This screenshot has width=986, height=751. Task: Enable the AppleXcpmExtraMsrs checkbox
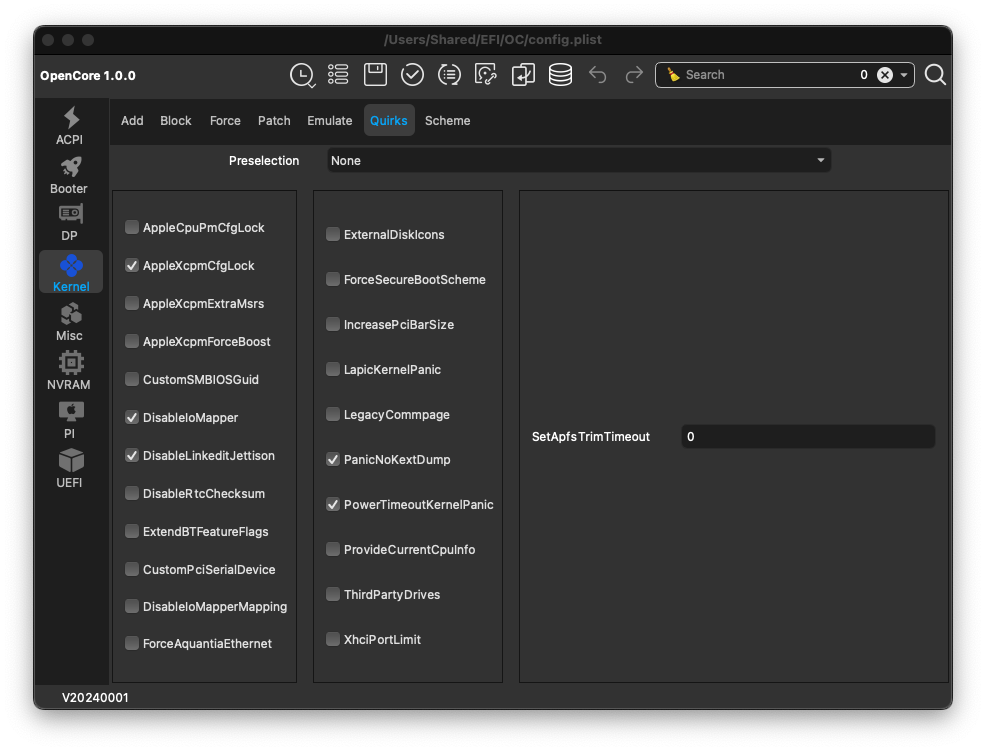coord(131,303)
